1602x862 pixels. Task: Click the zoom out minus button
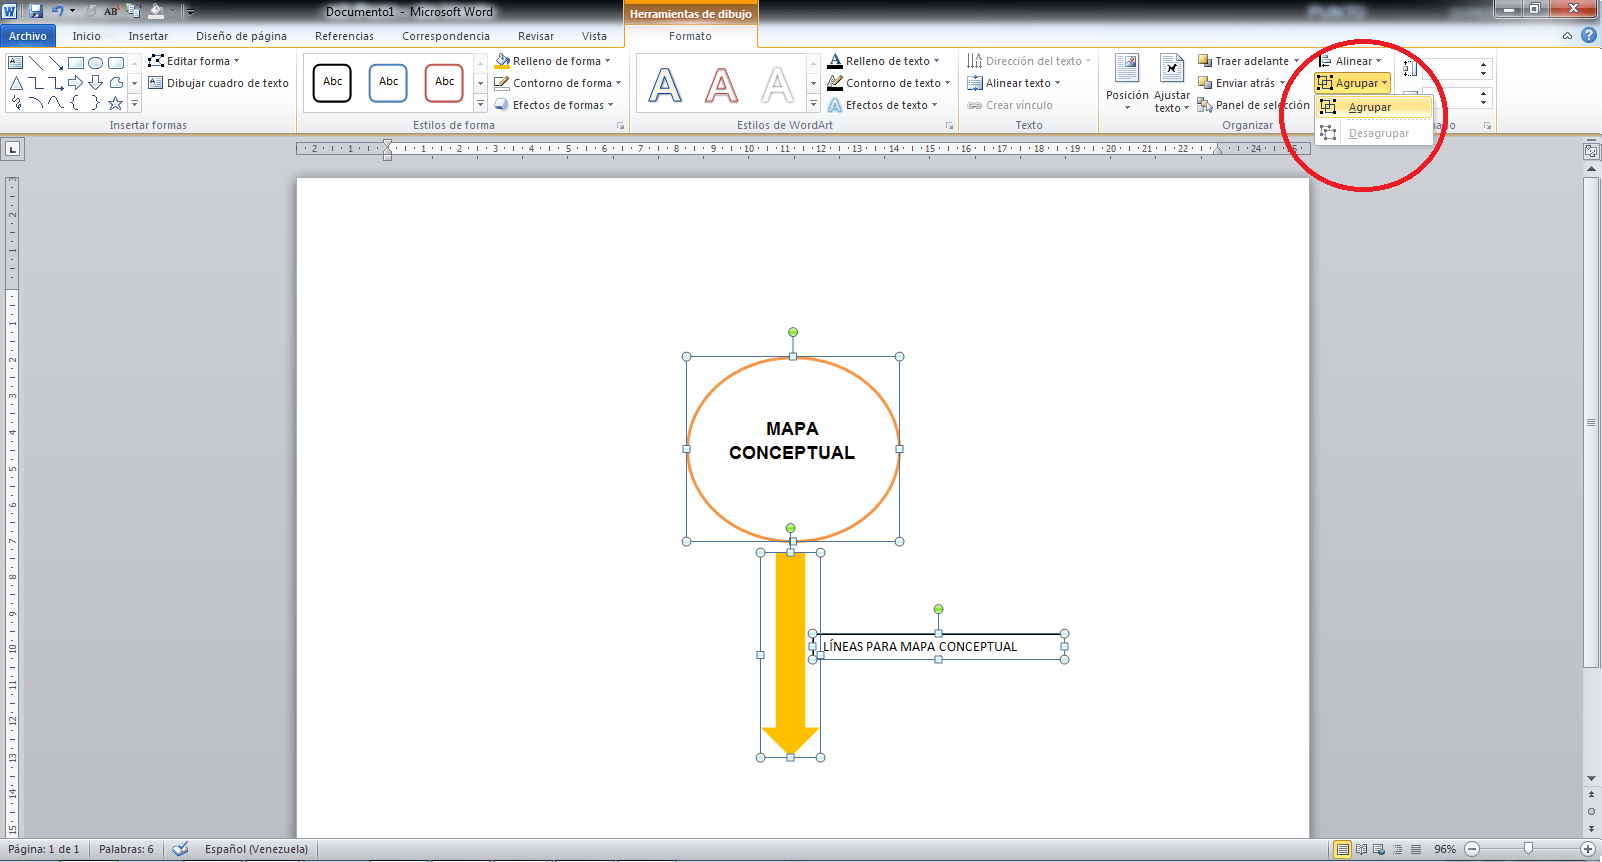[x=1472, y=849]
